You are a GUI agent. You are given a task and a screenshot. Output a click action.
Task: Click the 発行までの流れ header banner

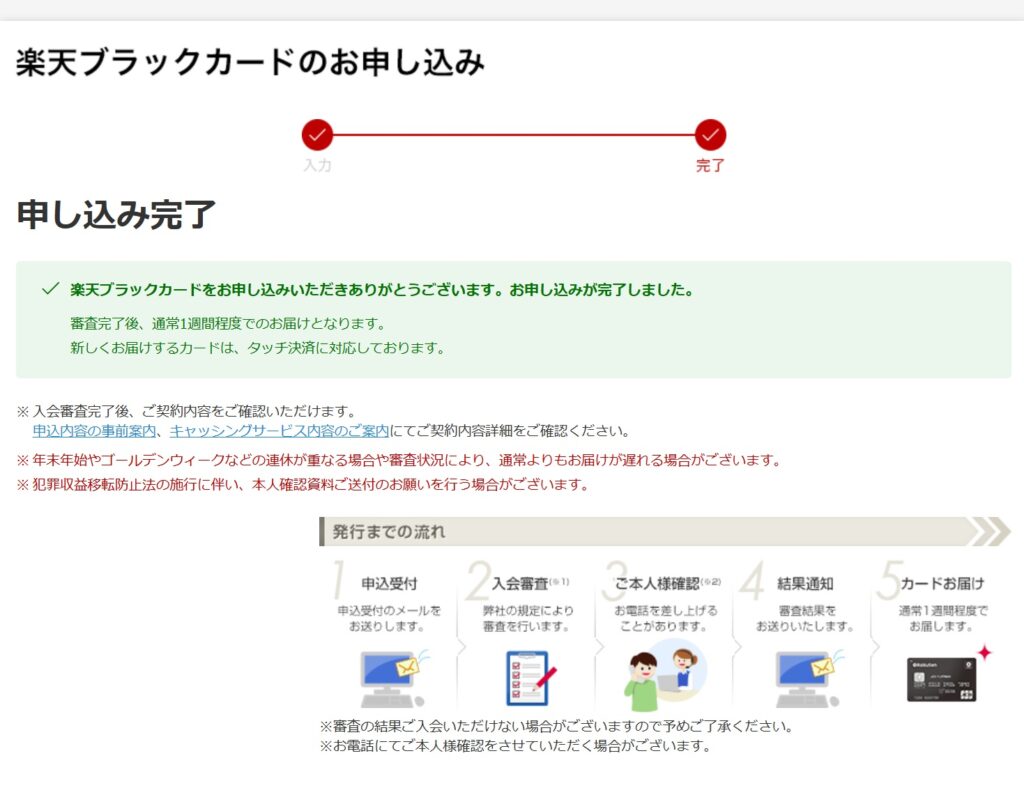click(x=664, y=531)
